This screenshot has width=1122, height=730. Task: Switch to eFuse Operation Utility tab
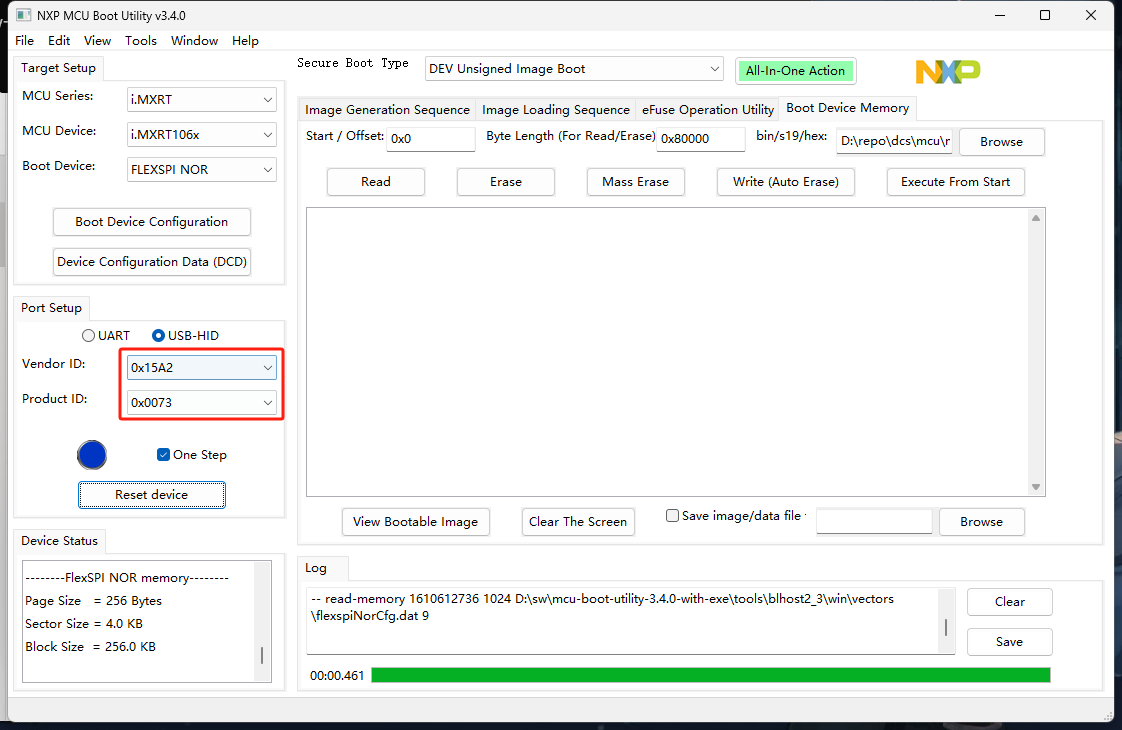(x=708, y=110)
